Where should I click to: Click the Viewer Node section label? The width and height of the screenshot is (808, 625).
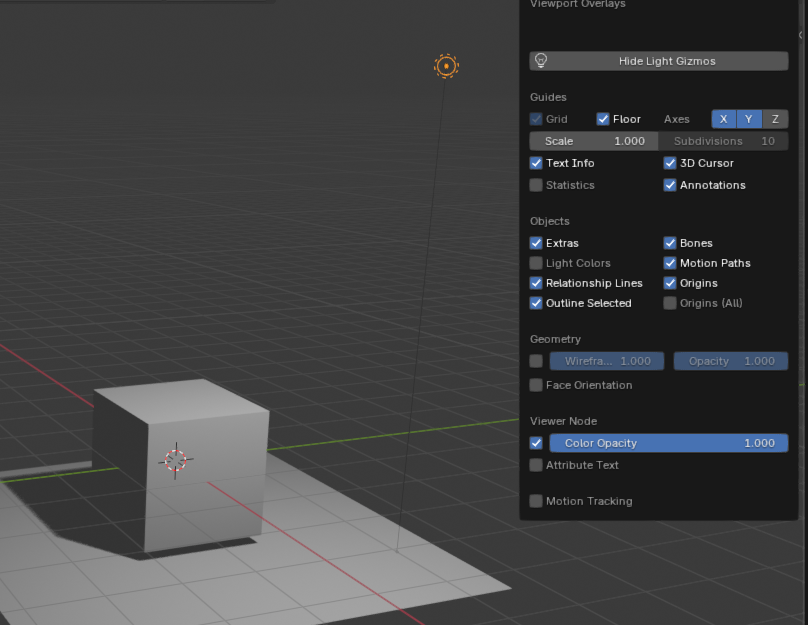click(x=564, y=421)
